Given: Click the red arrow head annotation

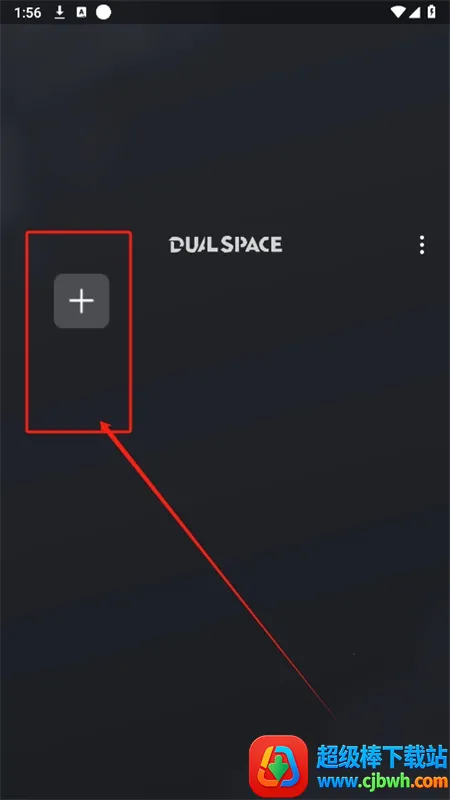Looking at the screenshot, I should pyautogui.click(x=107, y=428).
